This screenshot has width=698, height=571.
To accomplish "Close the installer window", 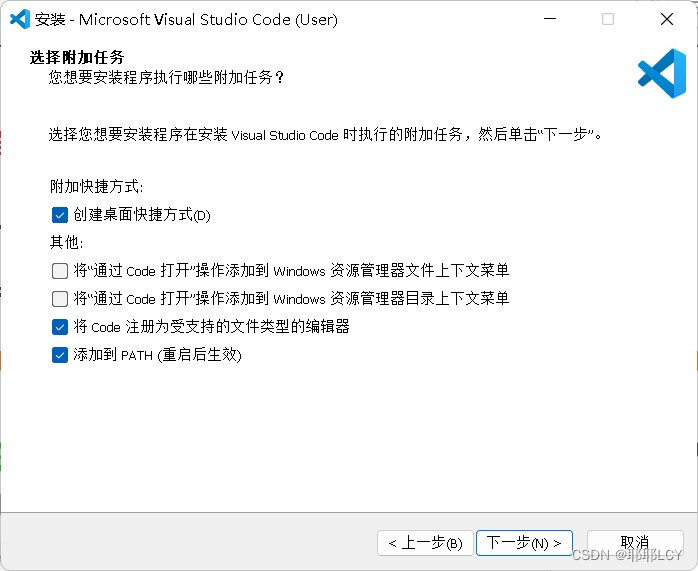I will point(667,19).
